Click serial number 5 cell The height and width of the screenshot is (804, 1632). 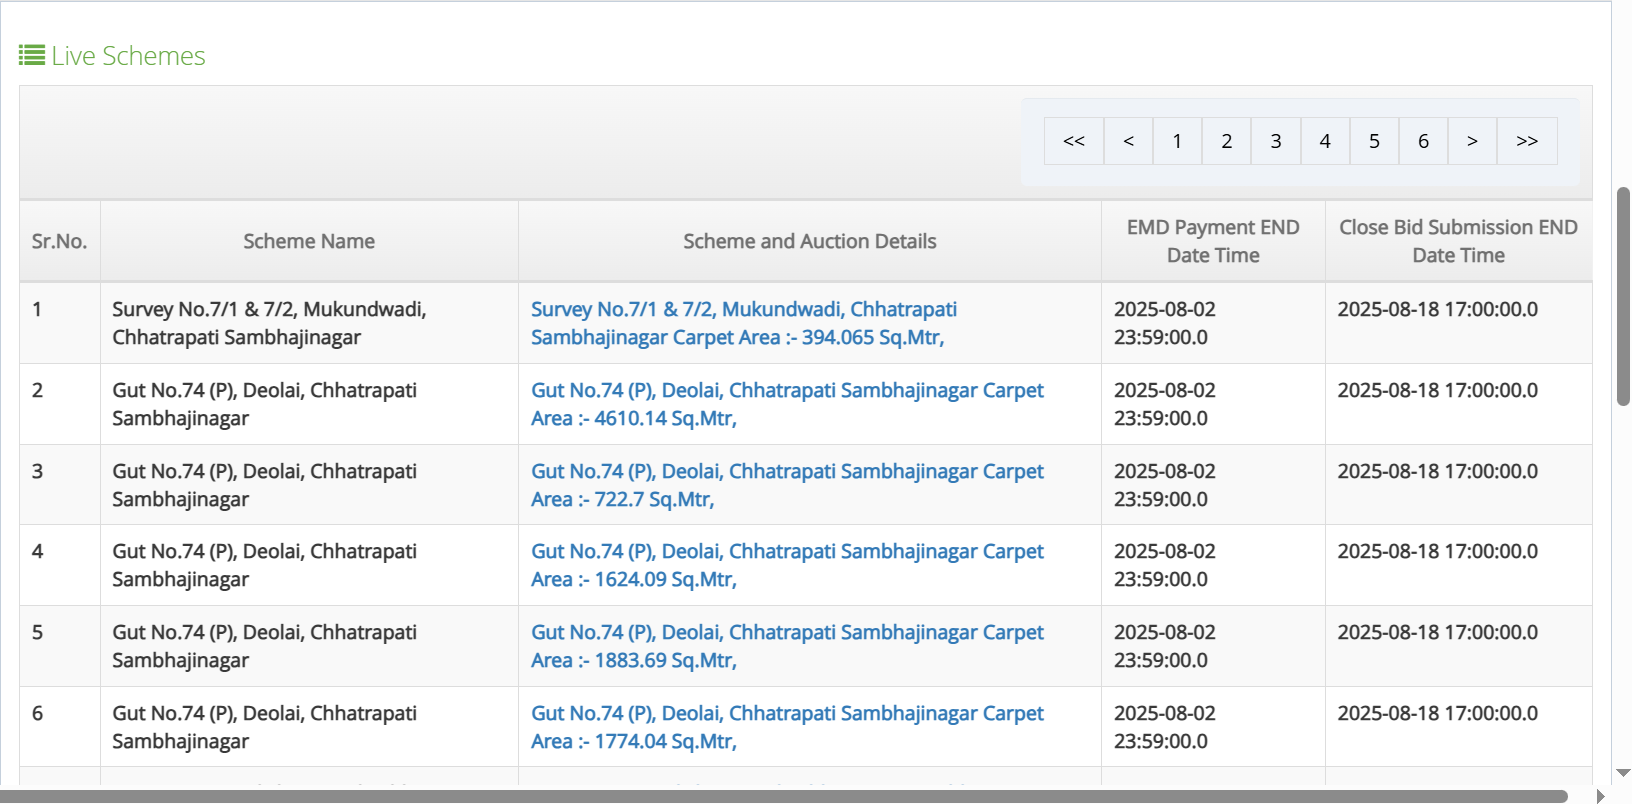[x=59, y=646]
